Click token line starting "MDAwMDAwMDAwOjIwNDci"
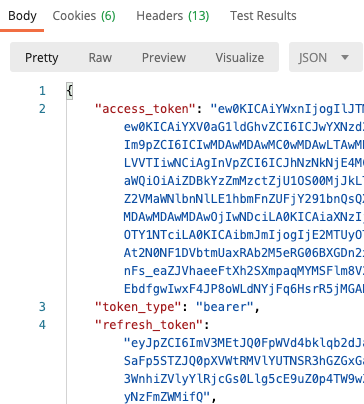This screenshot has width=364, height=404. [244, 217]
